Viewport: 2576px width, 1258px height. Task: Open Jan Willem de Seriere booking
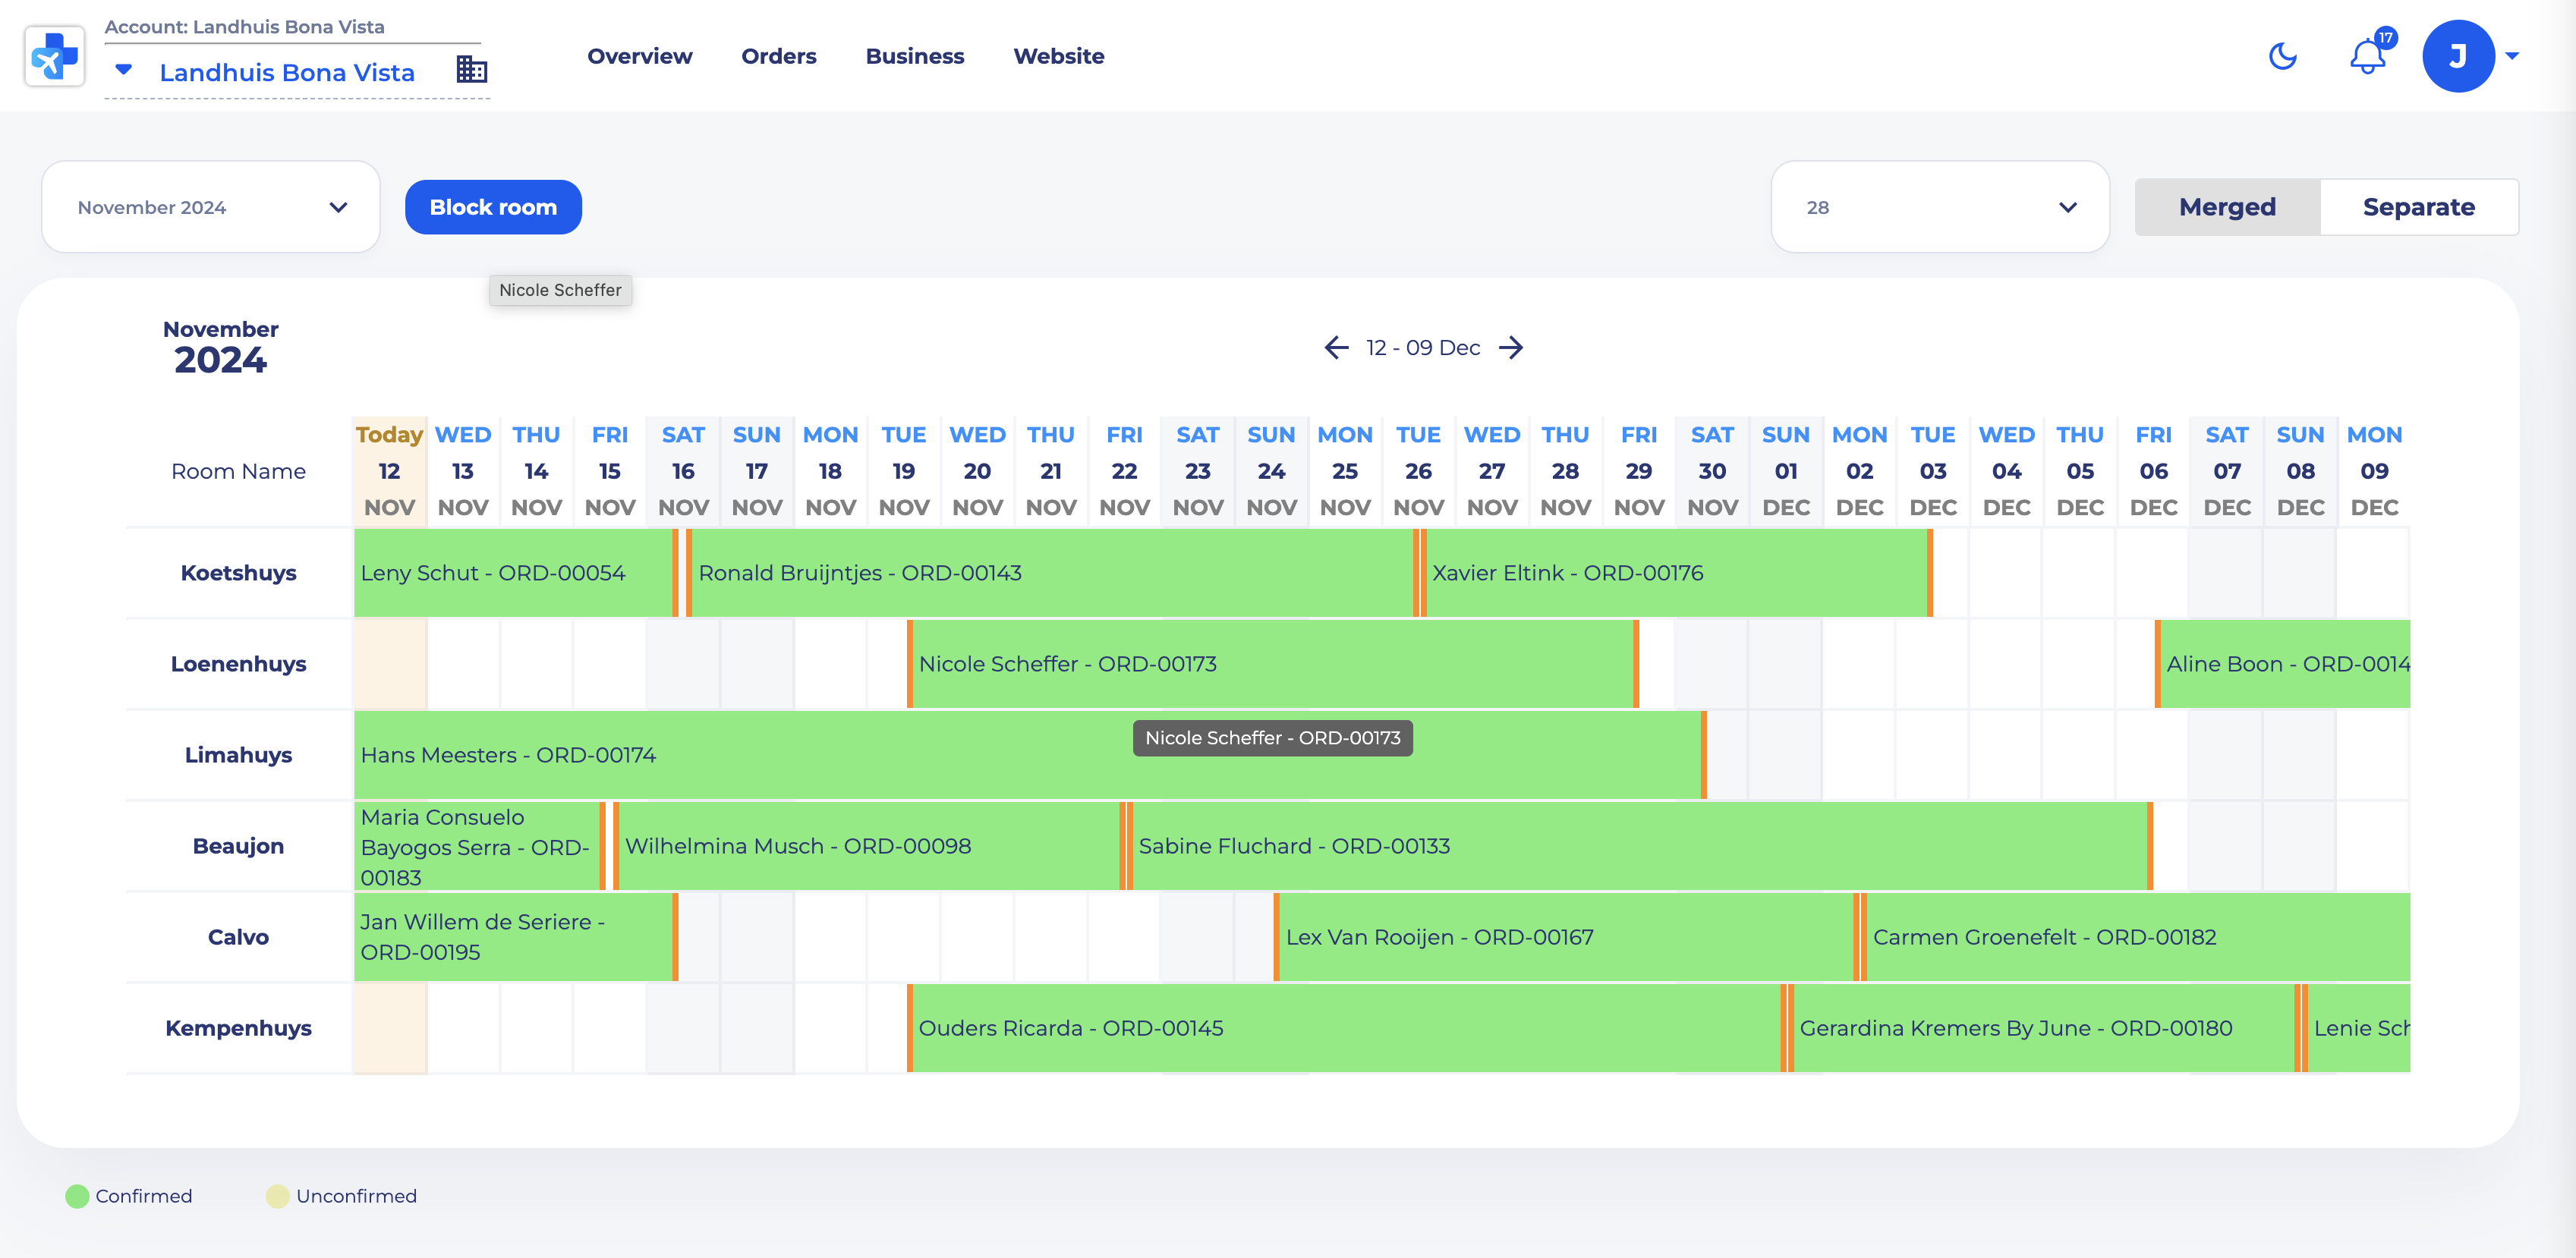coord(516,937)
